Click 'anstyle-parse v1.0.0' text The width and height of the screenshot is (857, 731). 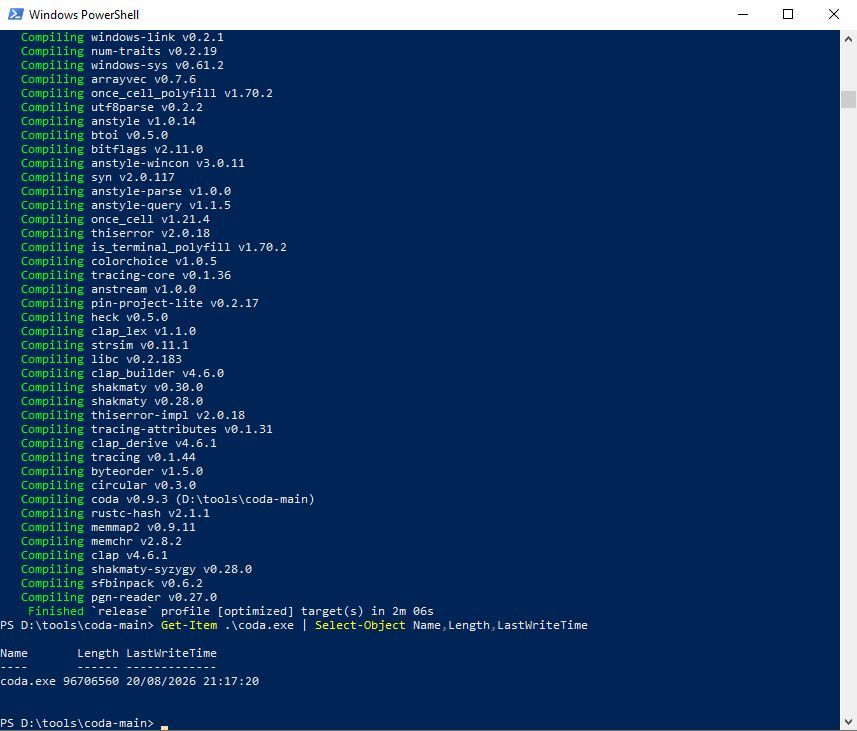161,191
